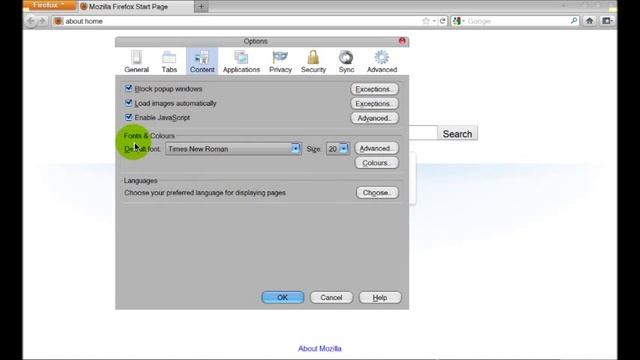Open the Default font dropdown
This screenshot has height=360, width=640.
click(233, 149)
